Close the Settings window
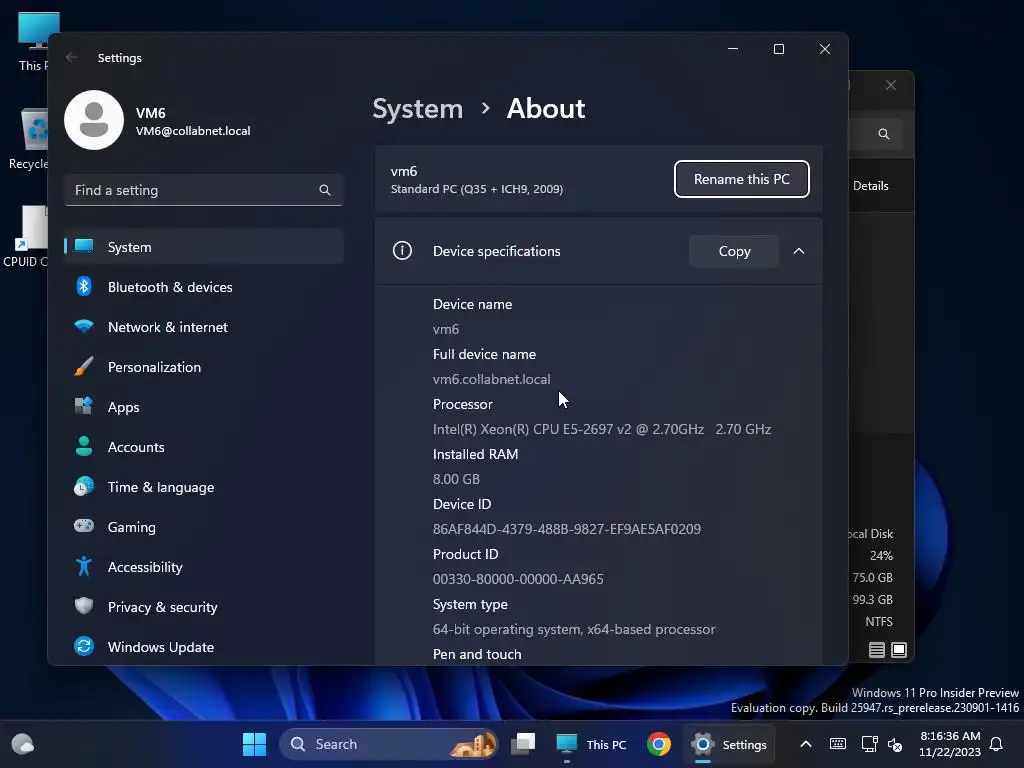The image size is (1024, 768). (x=825, y=49)
